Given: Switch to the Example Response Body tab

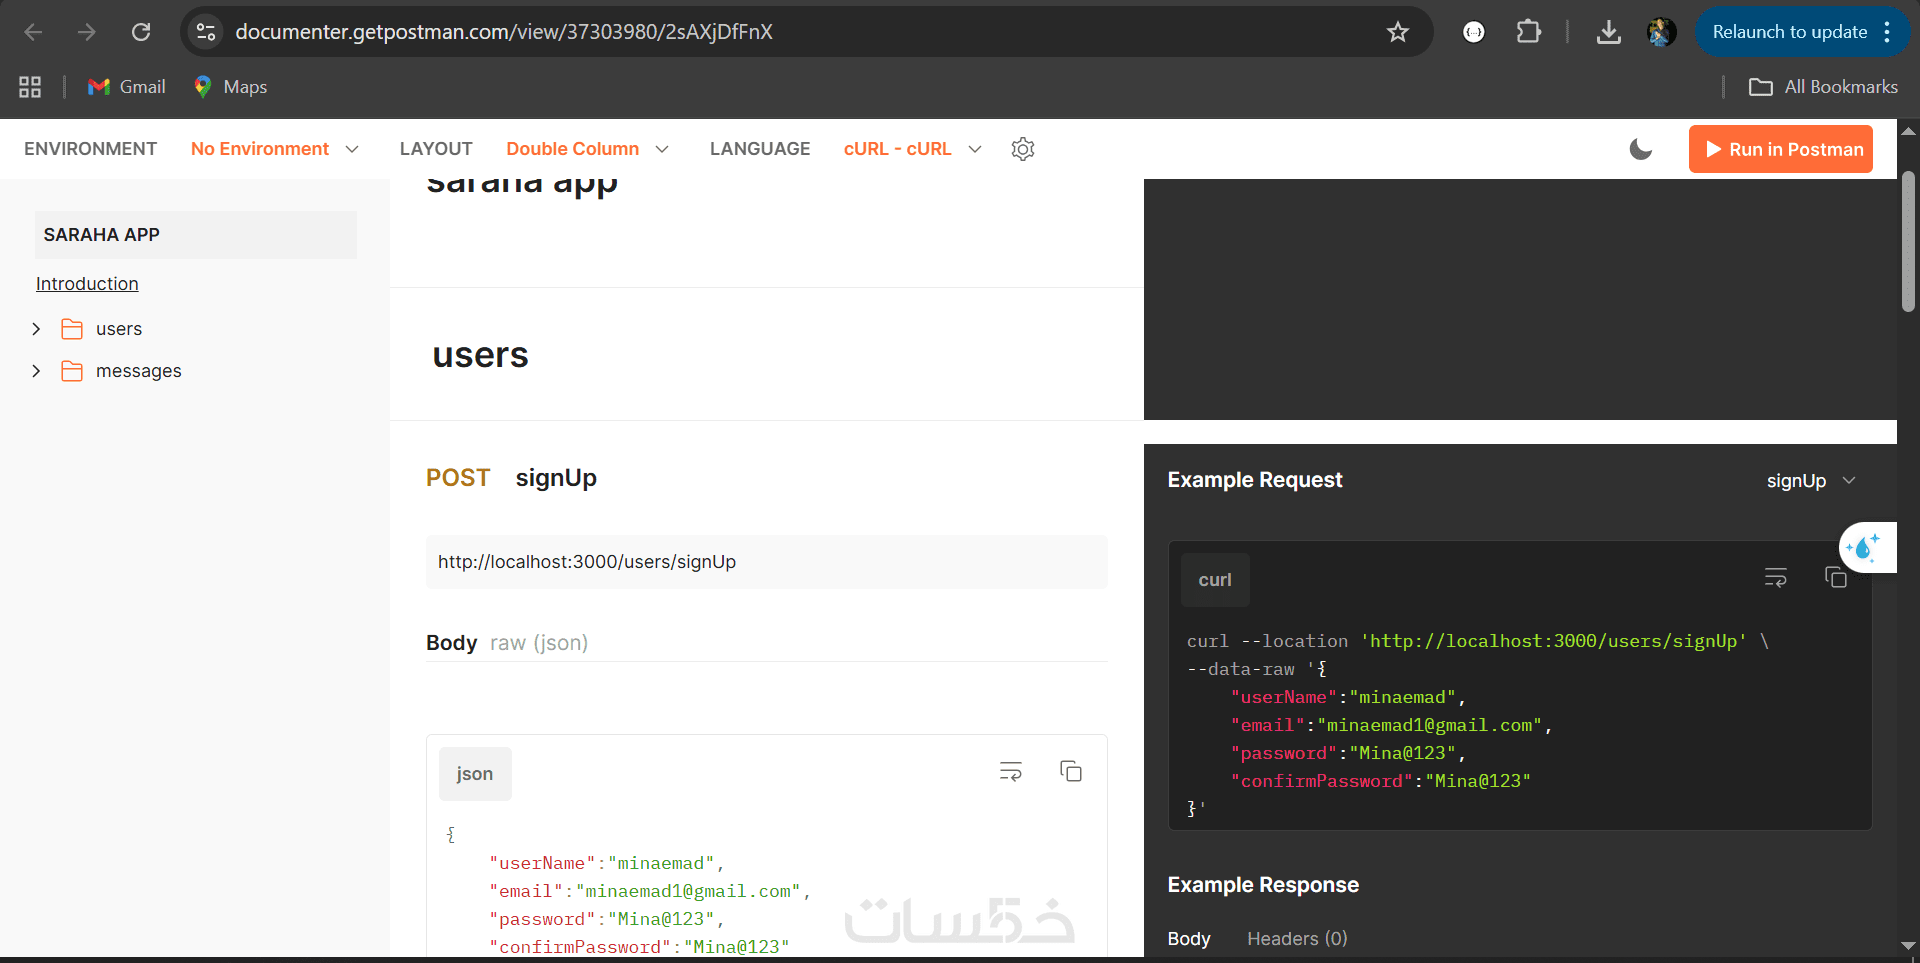Looking at the screenshot, I should click(x=1189, y=939).
